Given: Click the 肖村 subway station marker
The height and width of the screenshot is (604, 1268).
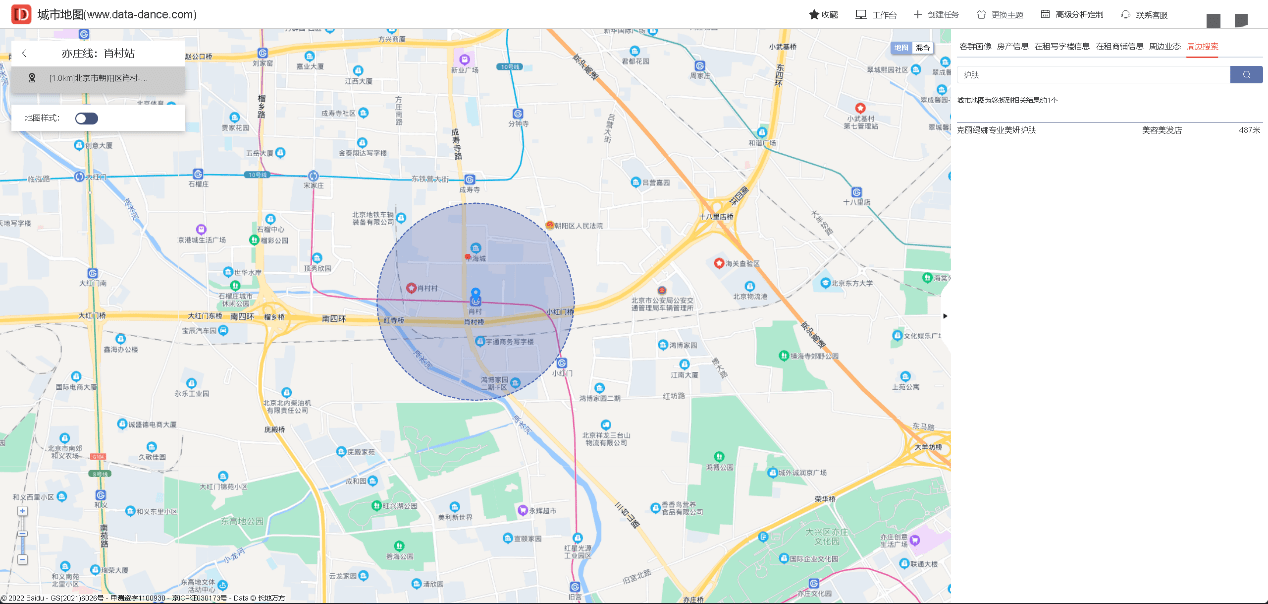Looking at the screenshot, I should tap(475, 300).
